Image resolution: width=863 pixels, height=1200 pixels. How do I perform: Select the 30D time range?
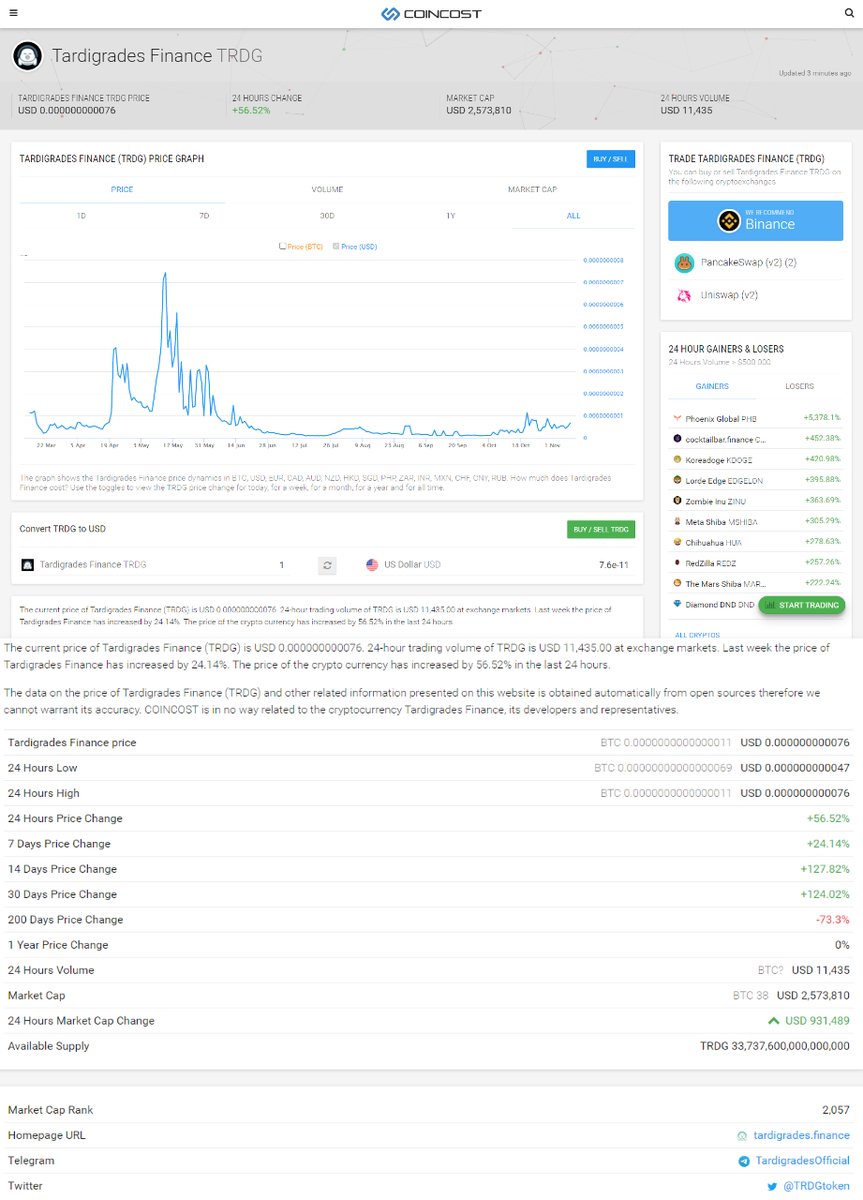coord(327,216)
